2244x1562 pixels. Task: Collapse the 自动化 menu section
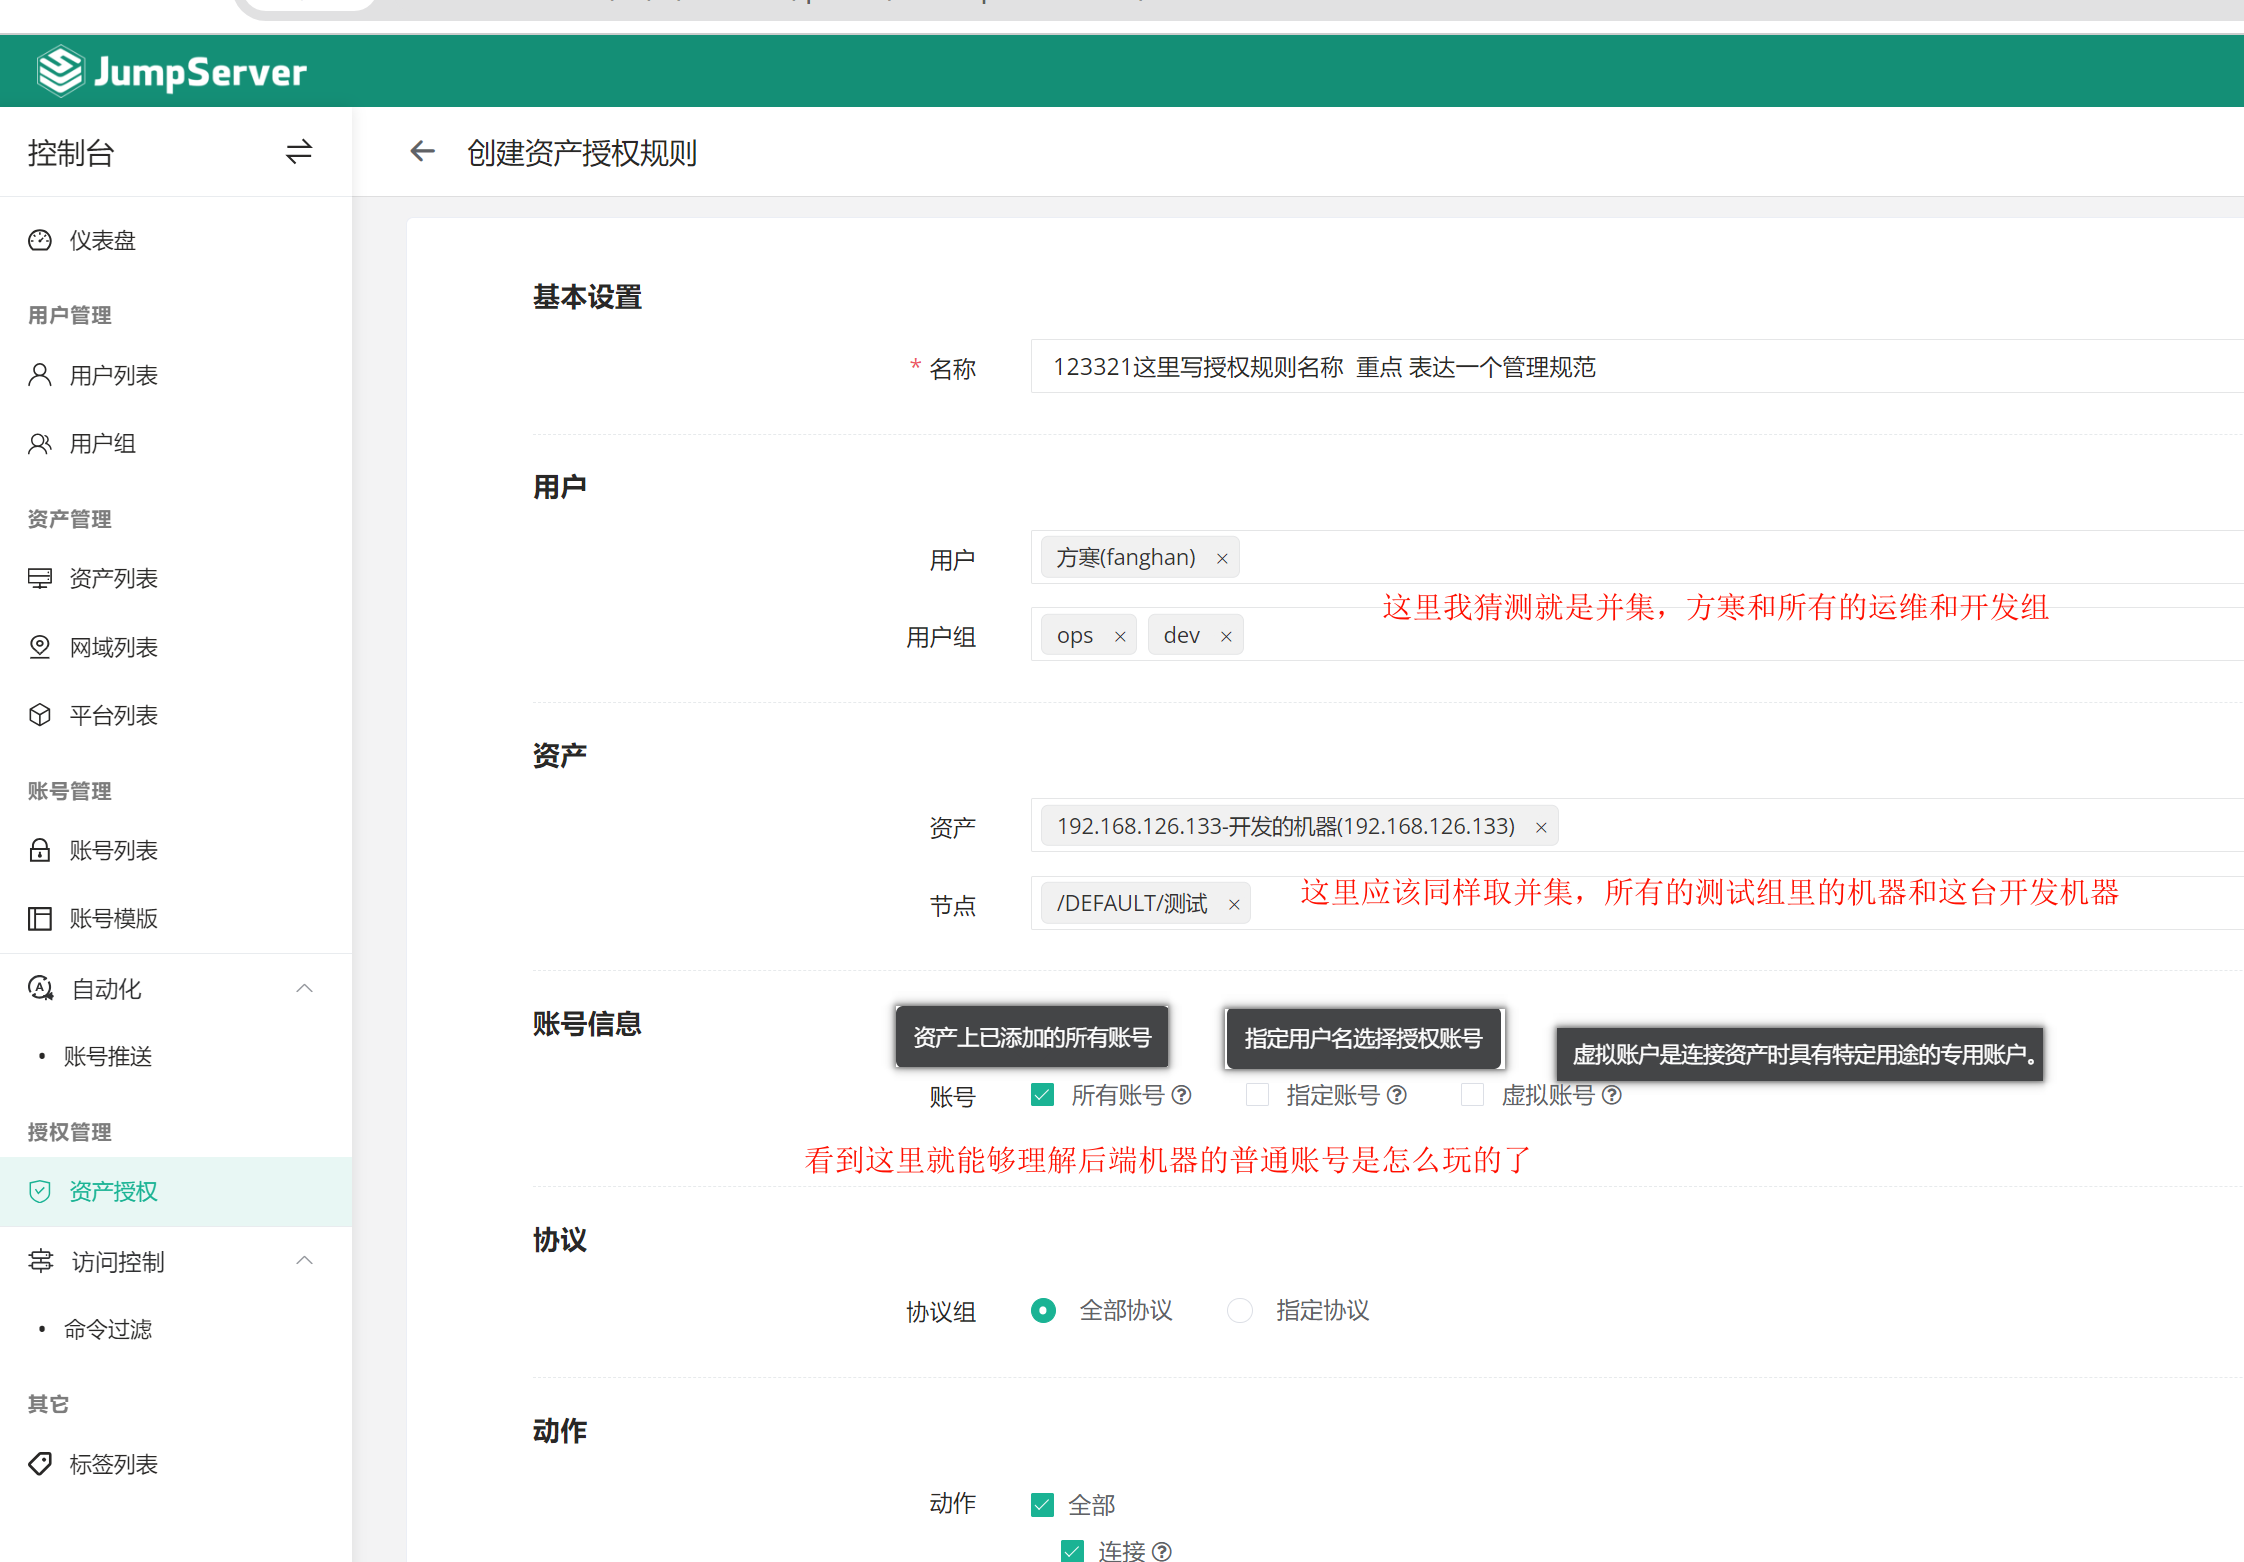(x=304, y=989)
